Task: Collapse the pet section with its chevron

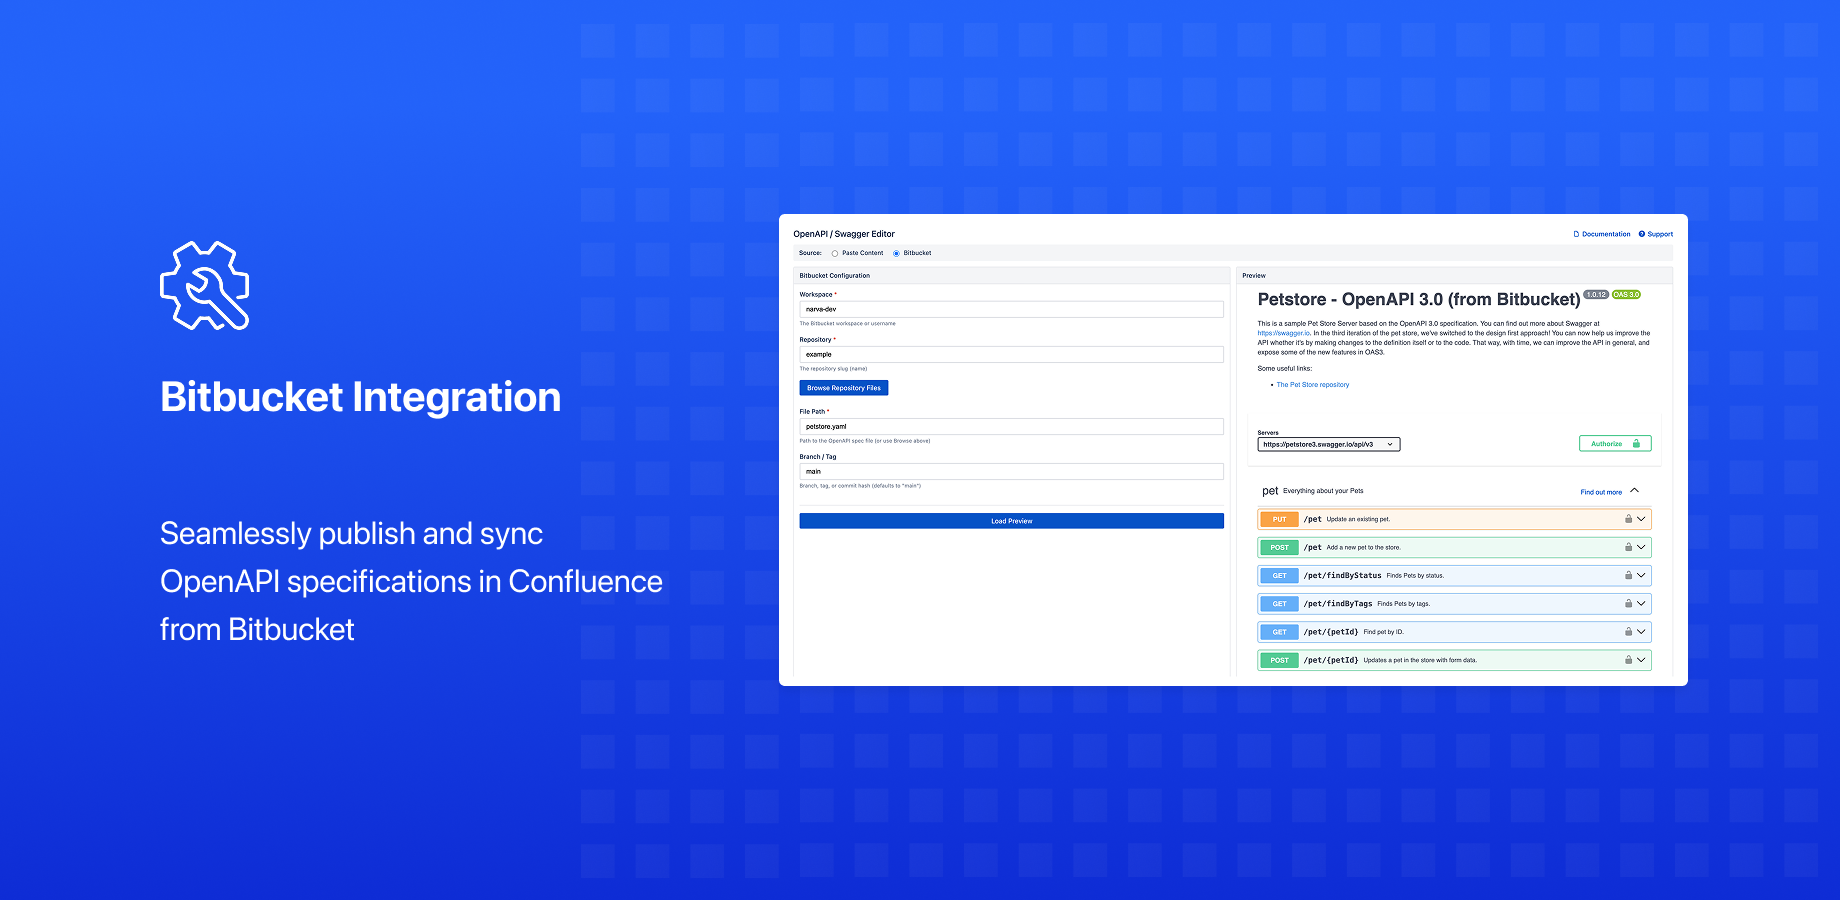Action: pos(1634,490)
